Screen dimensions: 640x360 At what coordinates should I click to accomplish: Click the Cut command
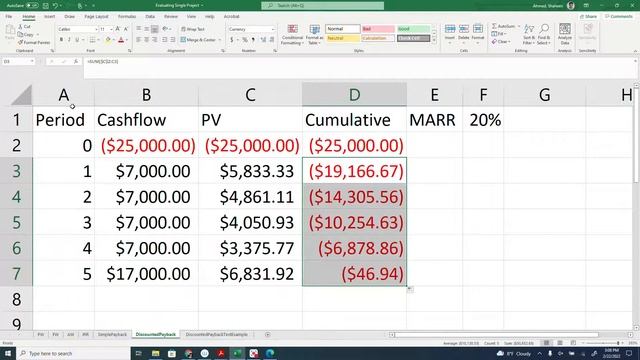(x=25, y=27)
